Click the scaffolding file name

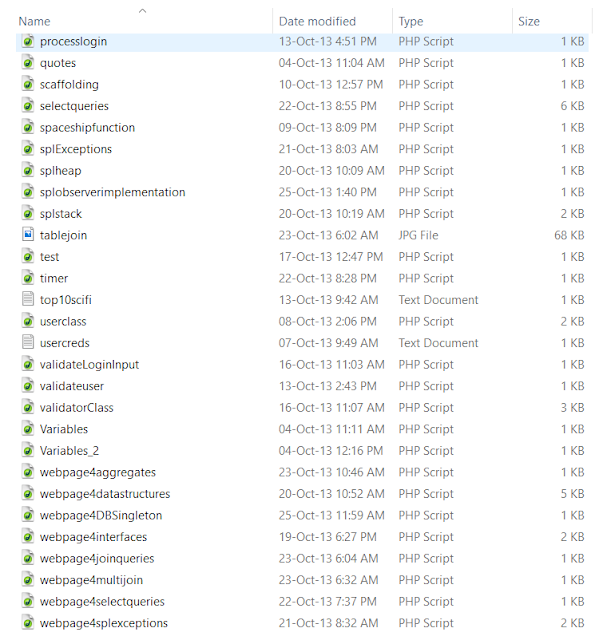coord(69,84)
